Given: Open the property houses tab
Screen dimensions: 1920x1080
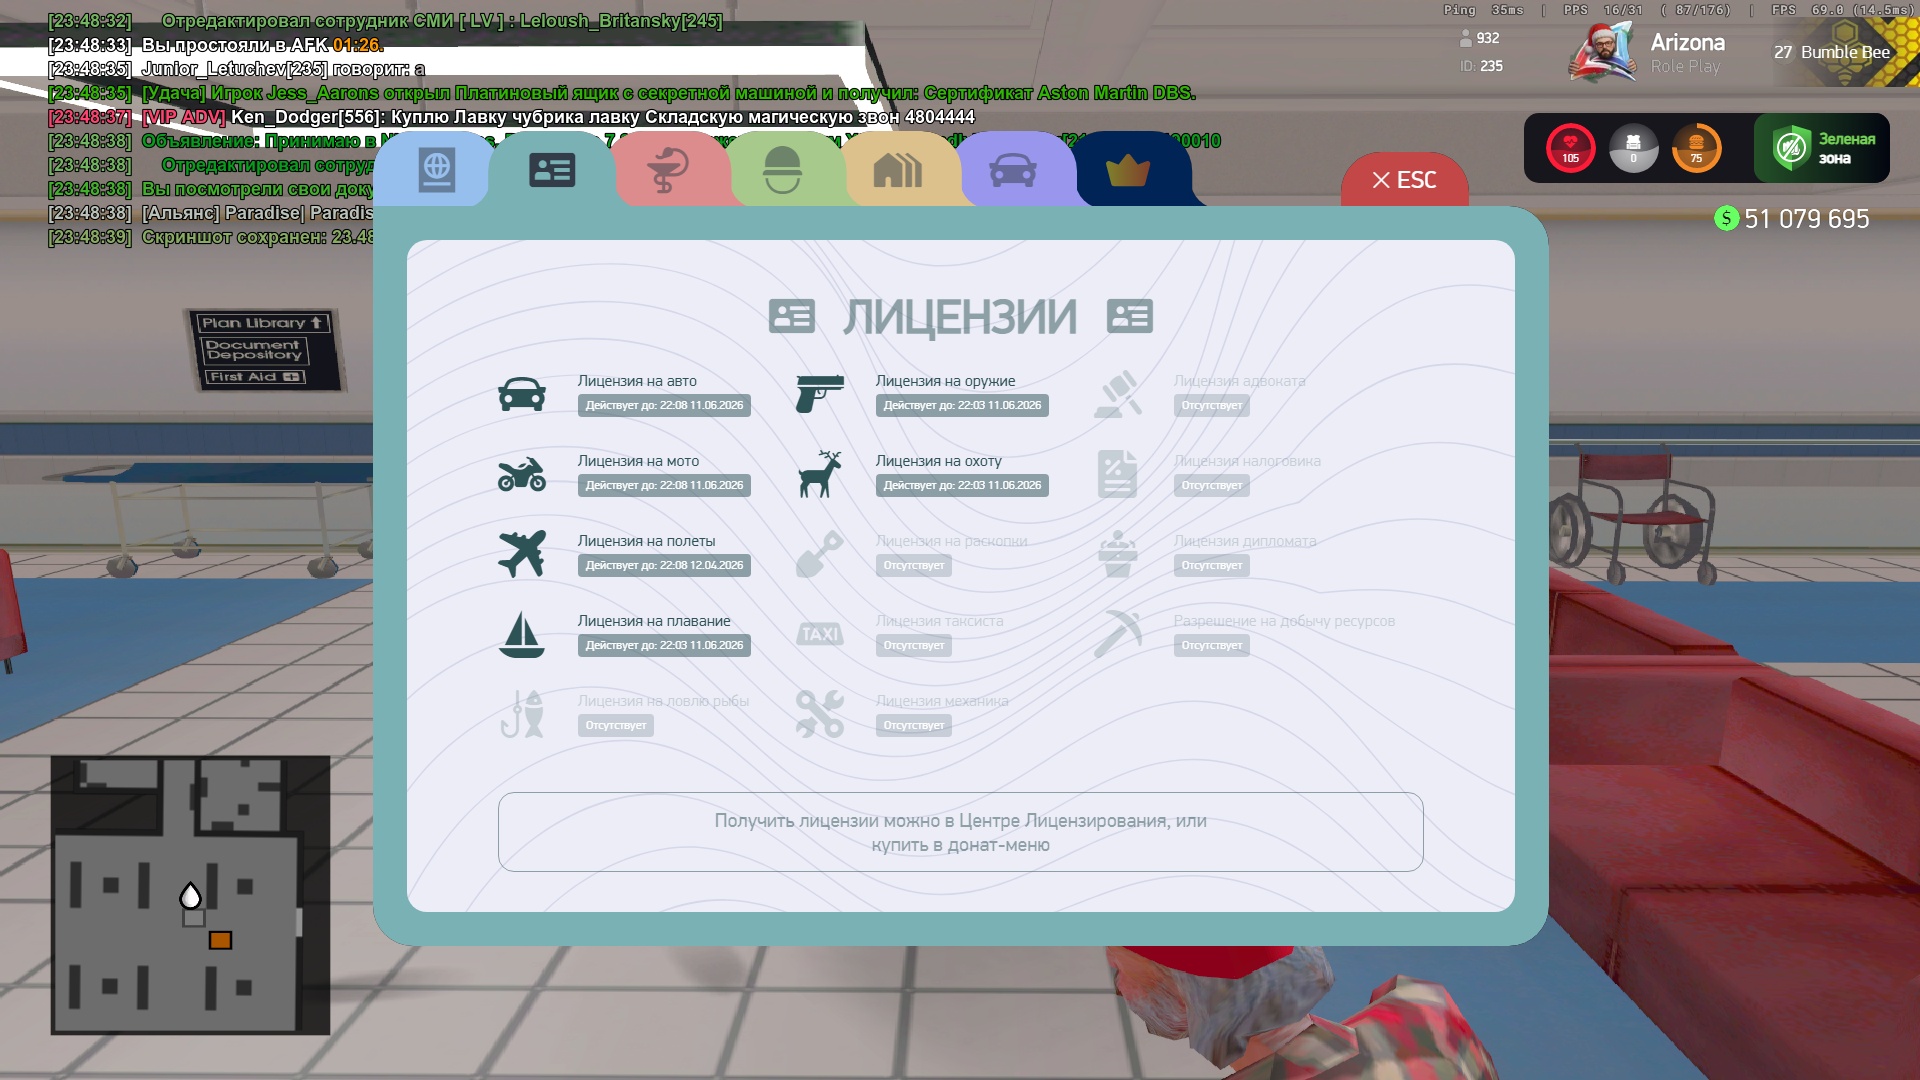Looking at the screenshot, I should [897, 170].
